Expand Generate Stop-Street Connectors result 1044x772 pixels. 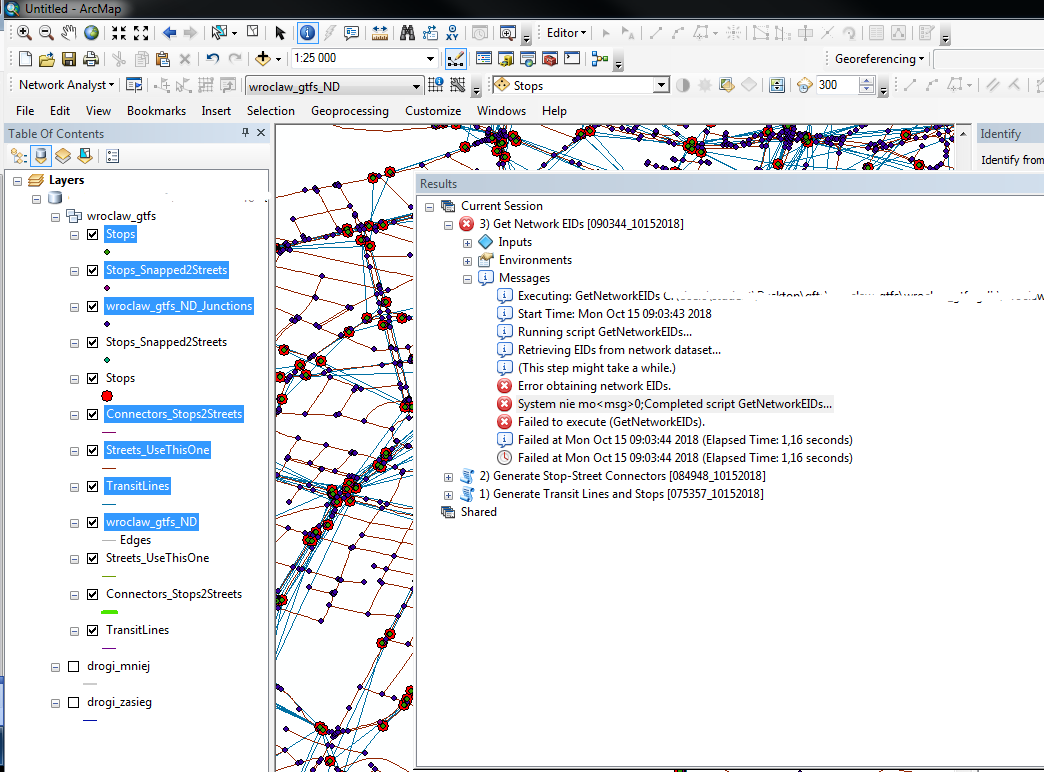[448, 477]
